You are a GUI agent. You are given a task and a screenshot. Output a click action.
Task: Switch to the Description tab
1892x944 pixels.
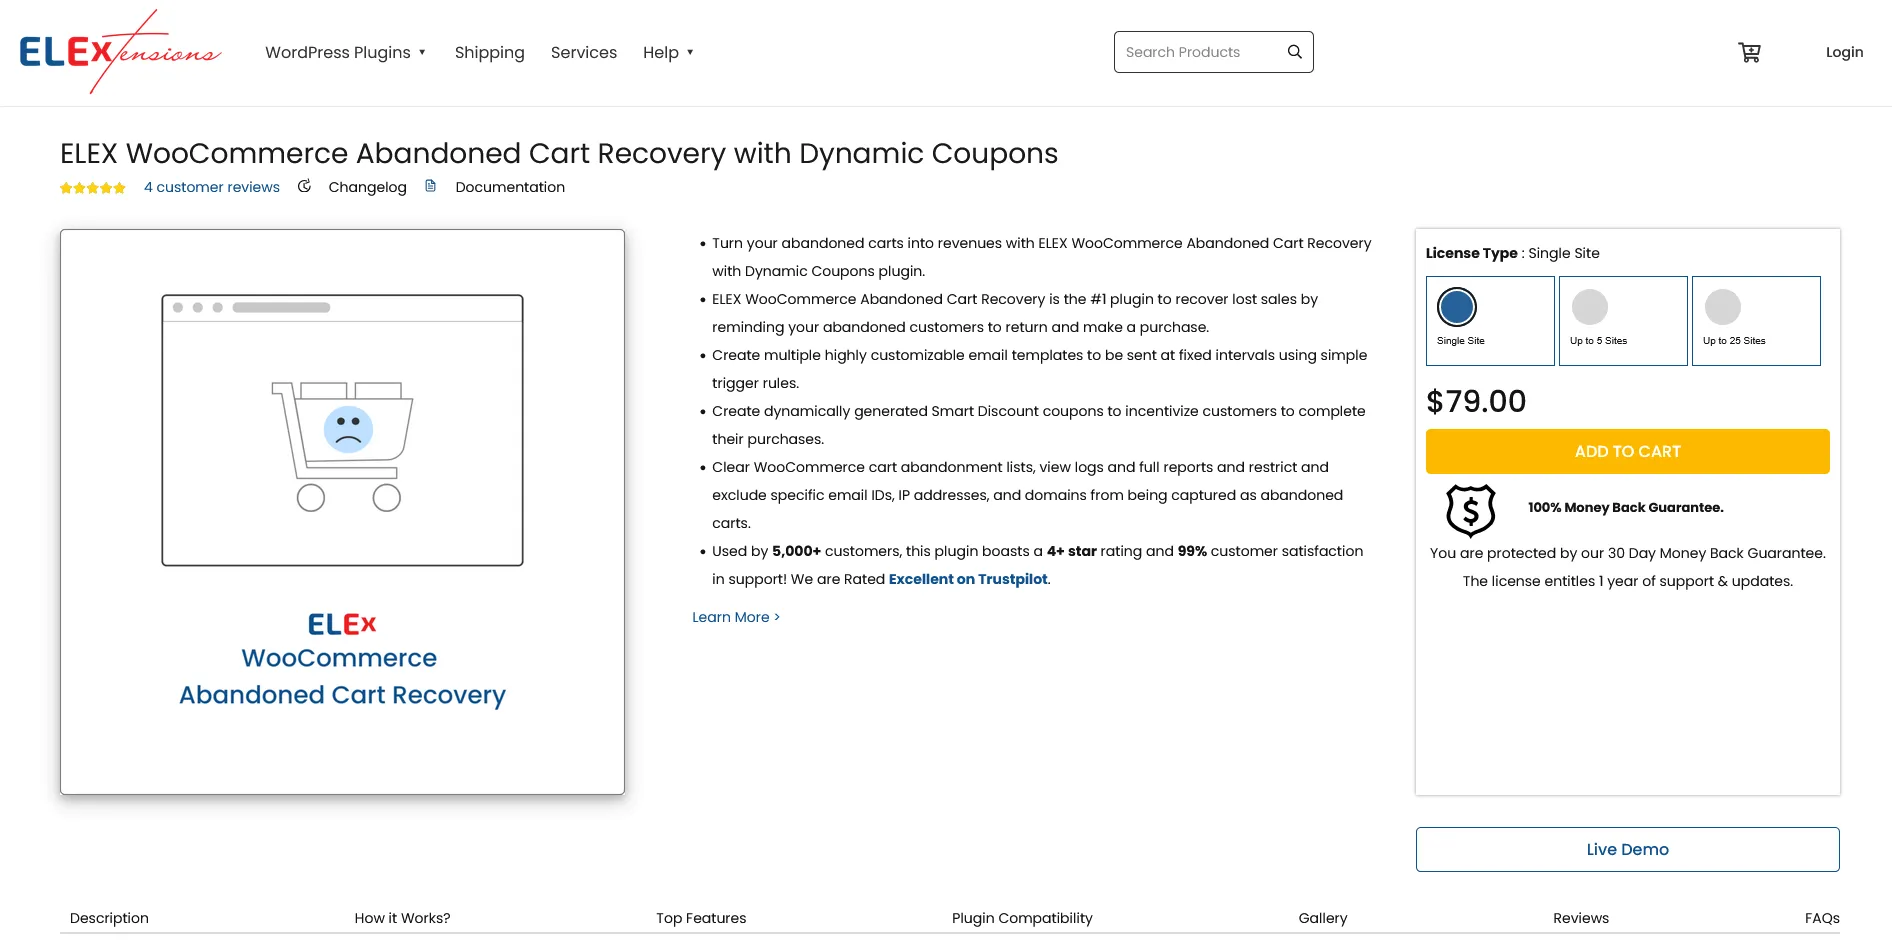[109, 918]
